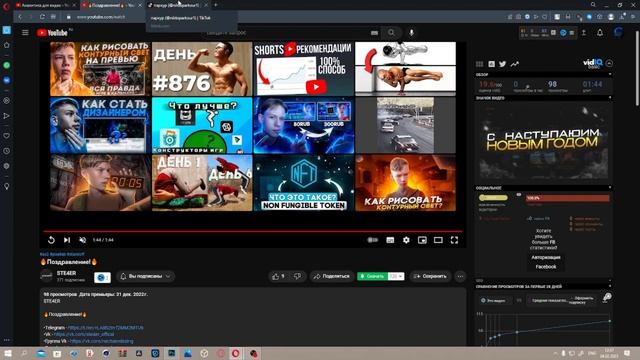Open YouTube notifications bell
640x360 pixels.
[x=600, y=33]
